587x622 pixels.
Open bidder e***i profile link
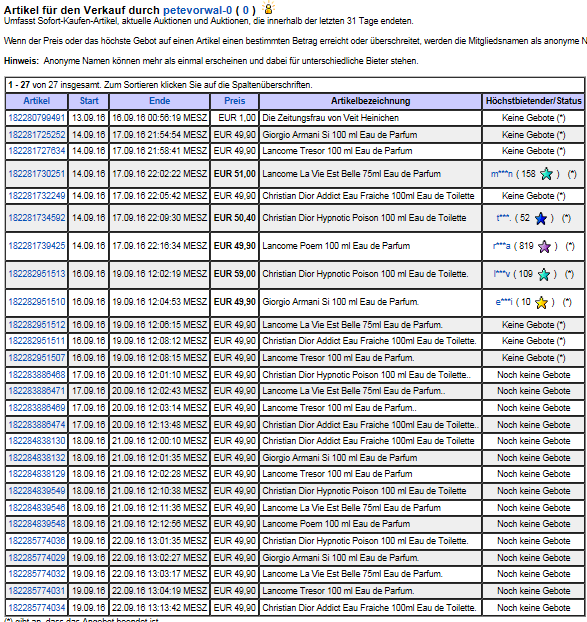coord(504,302)
